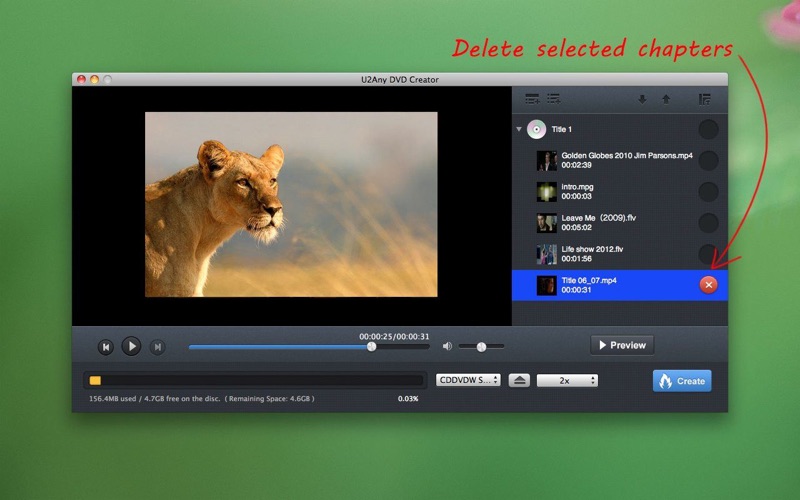Click the blue Create button
Image resolution: width=800 pixels, height=500 pixels.
pyautogui.click(x=682, y=380)
